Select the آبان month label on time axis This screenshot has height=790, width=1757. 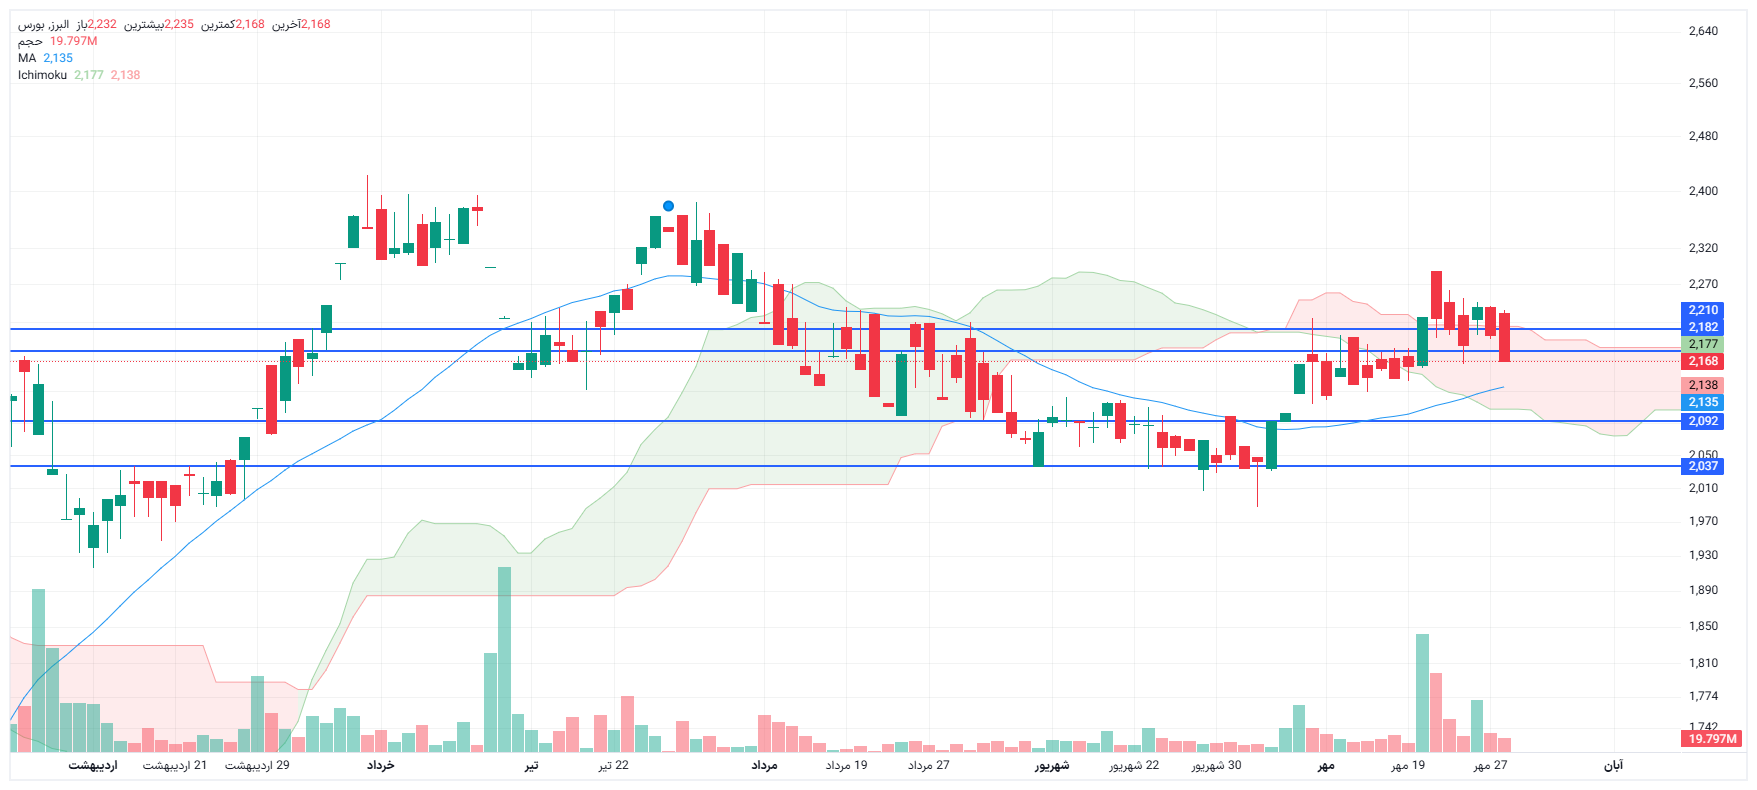pos(1613,765)
